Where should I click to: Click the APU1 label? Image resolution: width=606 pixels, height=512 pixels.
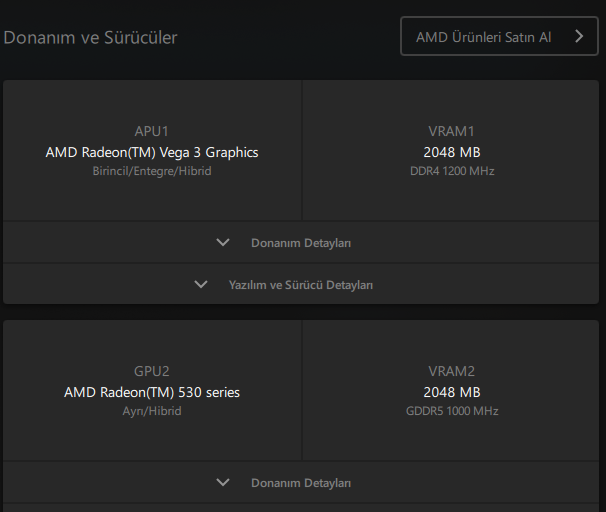(x=152, y=131)
